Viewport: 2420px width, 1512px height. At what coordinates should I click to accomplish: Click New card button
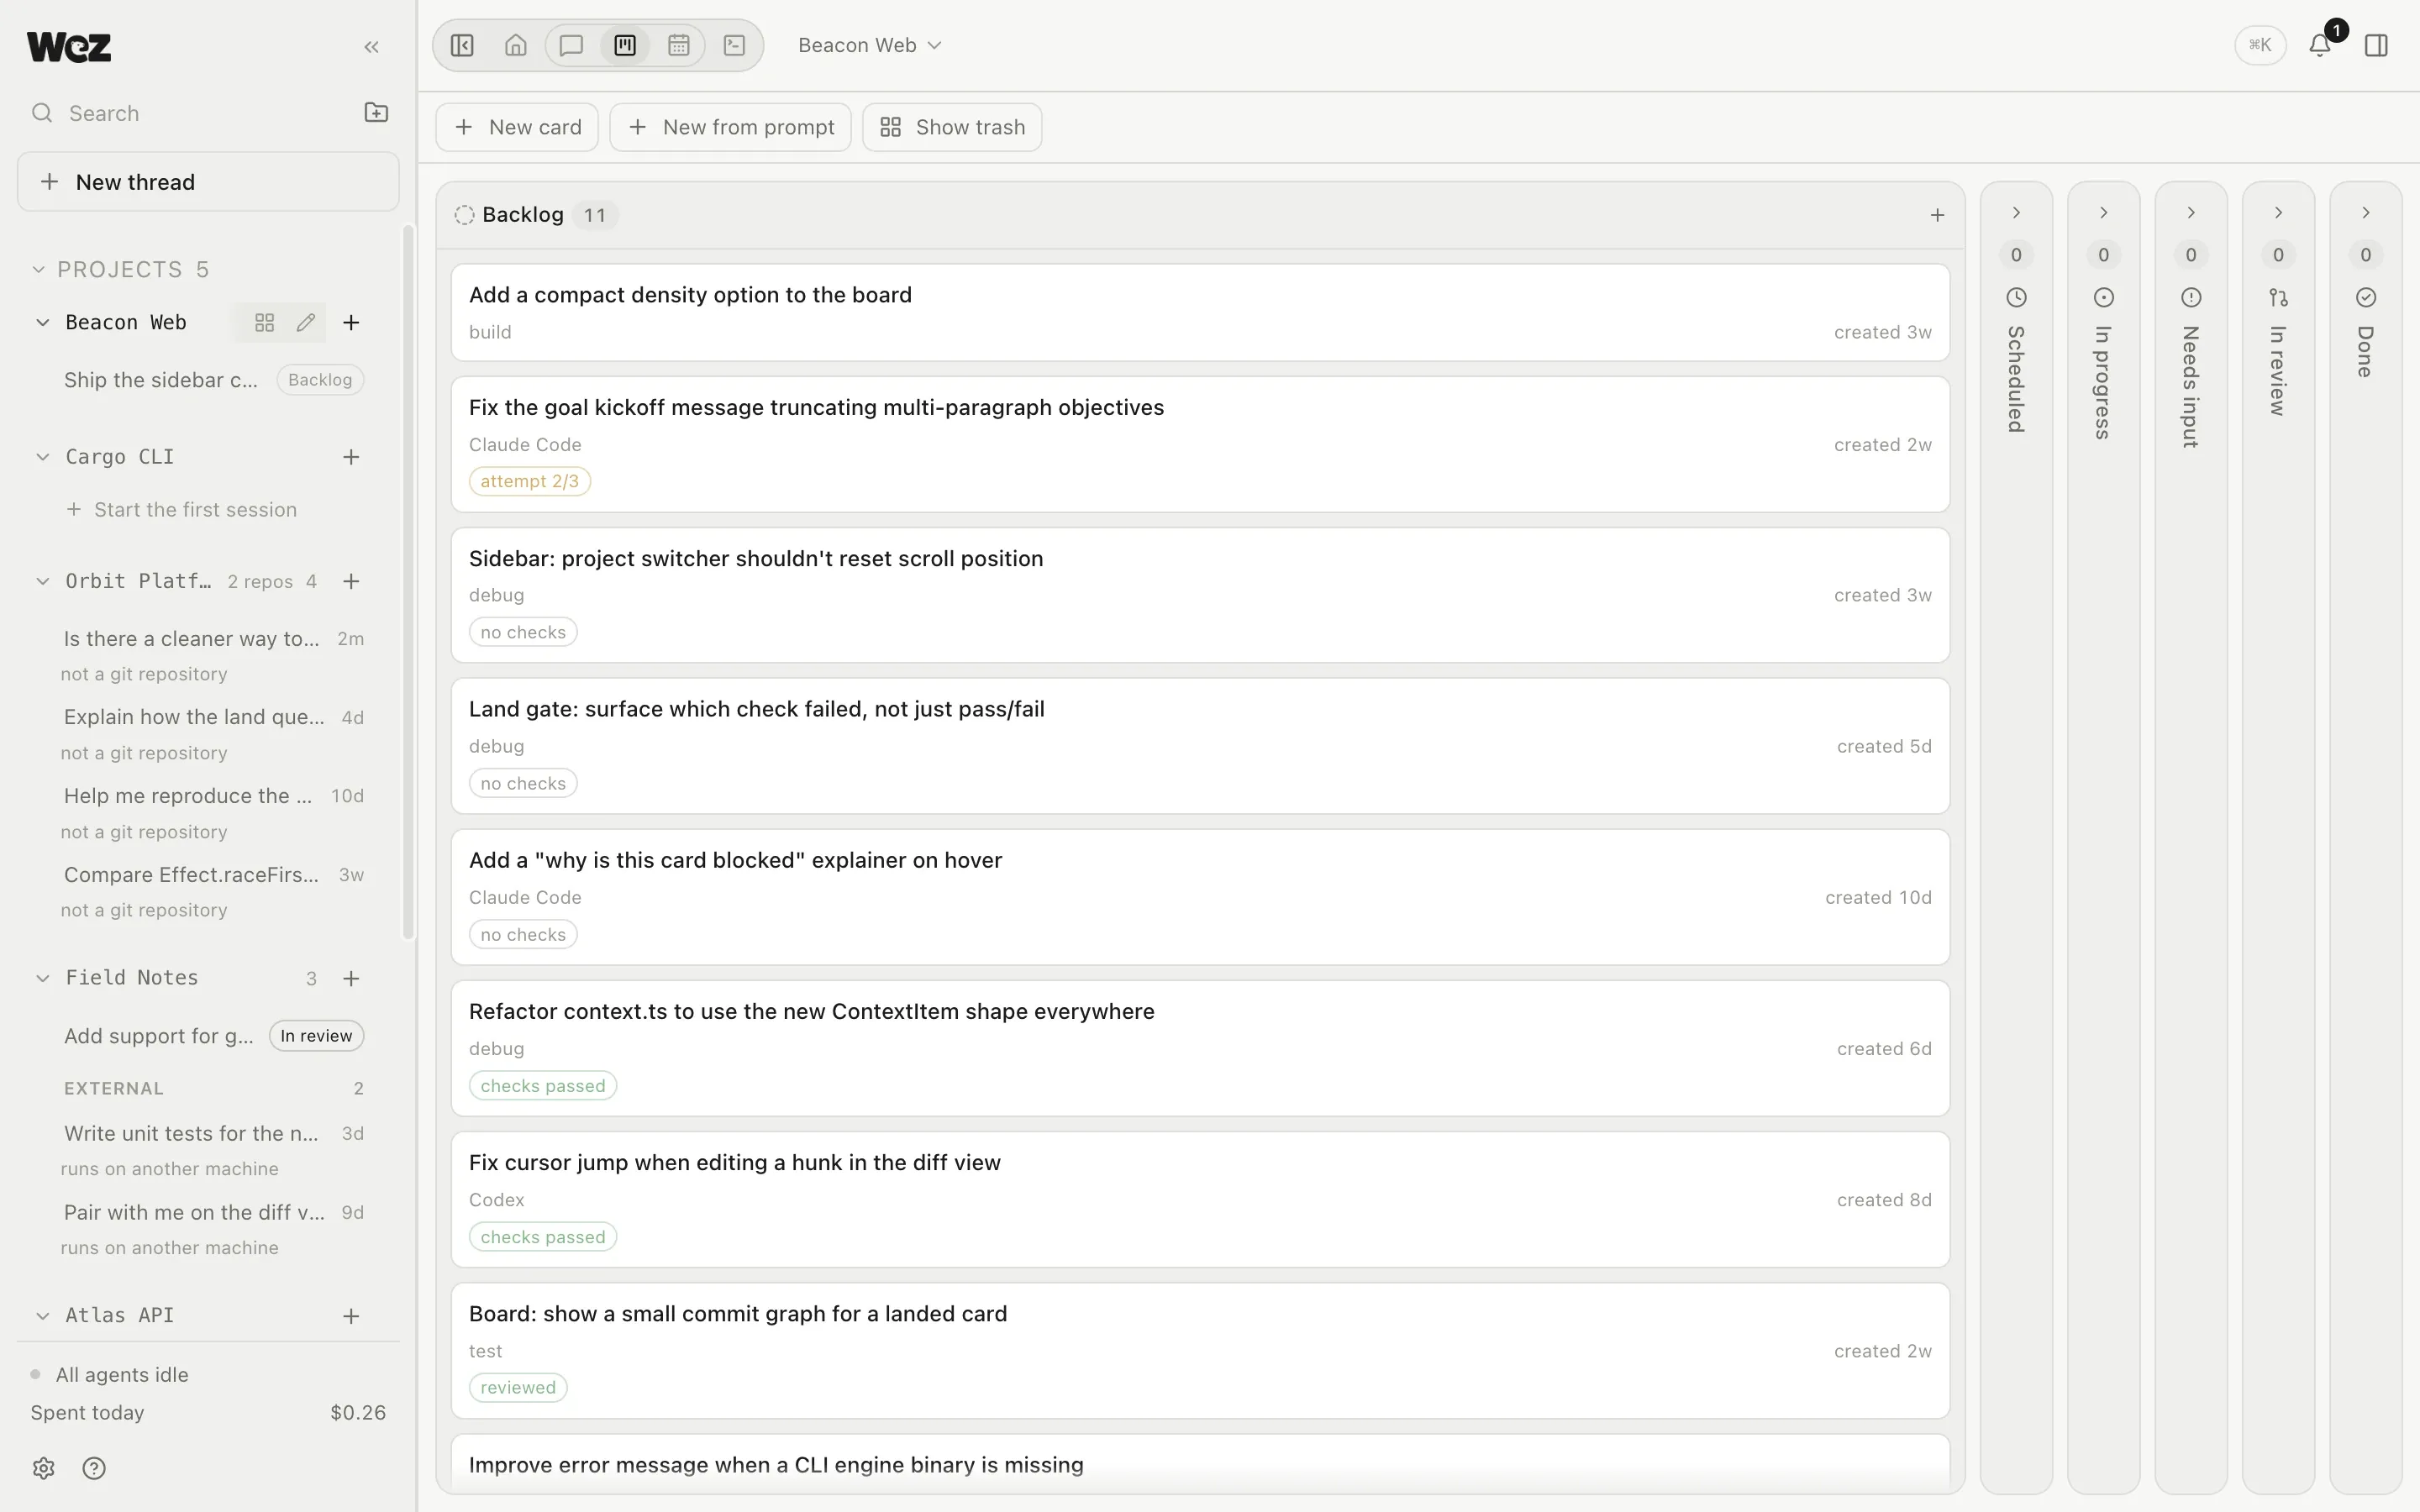click(517, 127)
